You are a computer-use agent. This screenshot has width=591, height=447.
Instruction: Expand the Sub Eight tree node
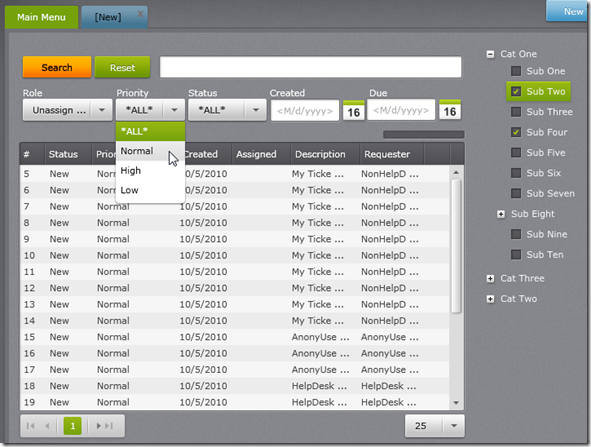tap(501, 214)
